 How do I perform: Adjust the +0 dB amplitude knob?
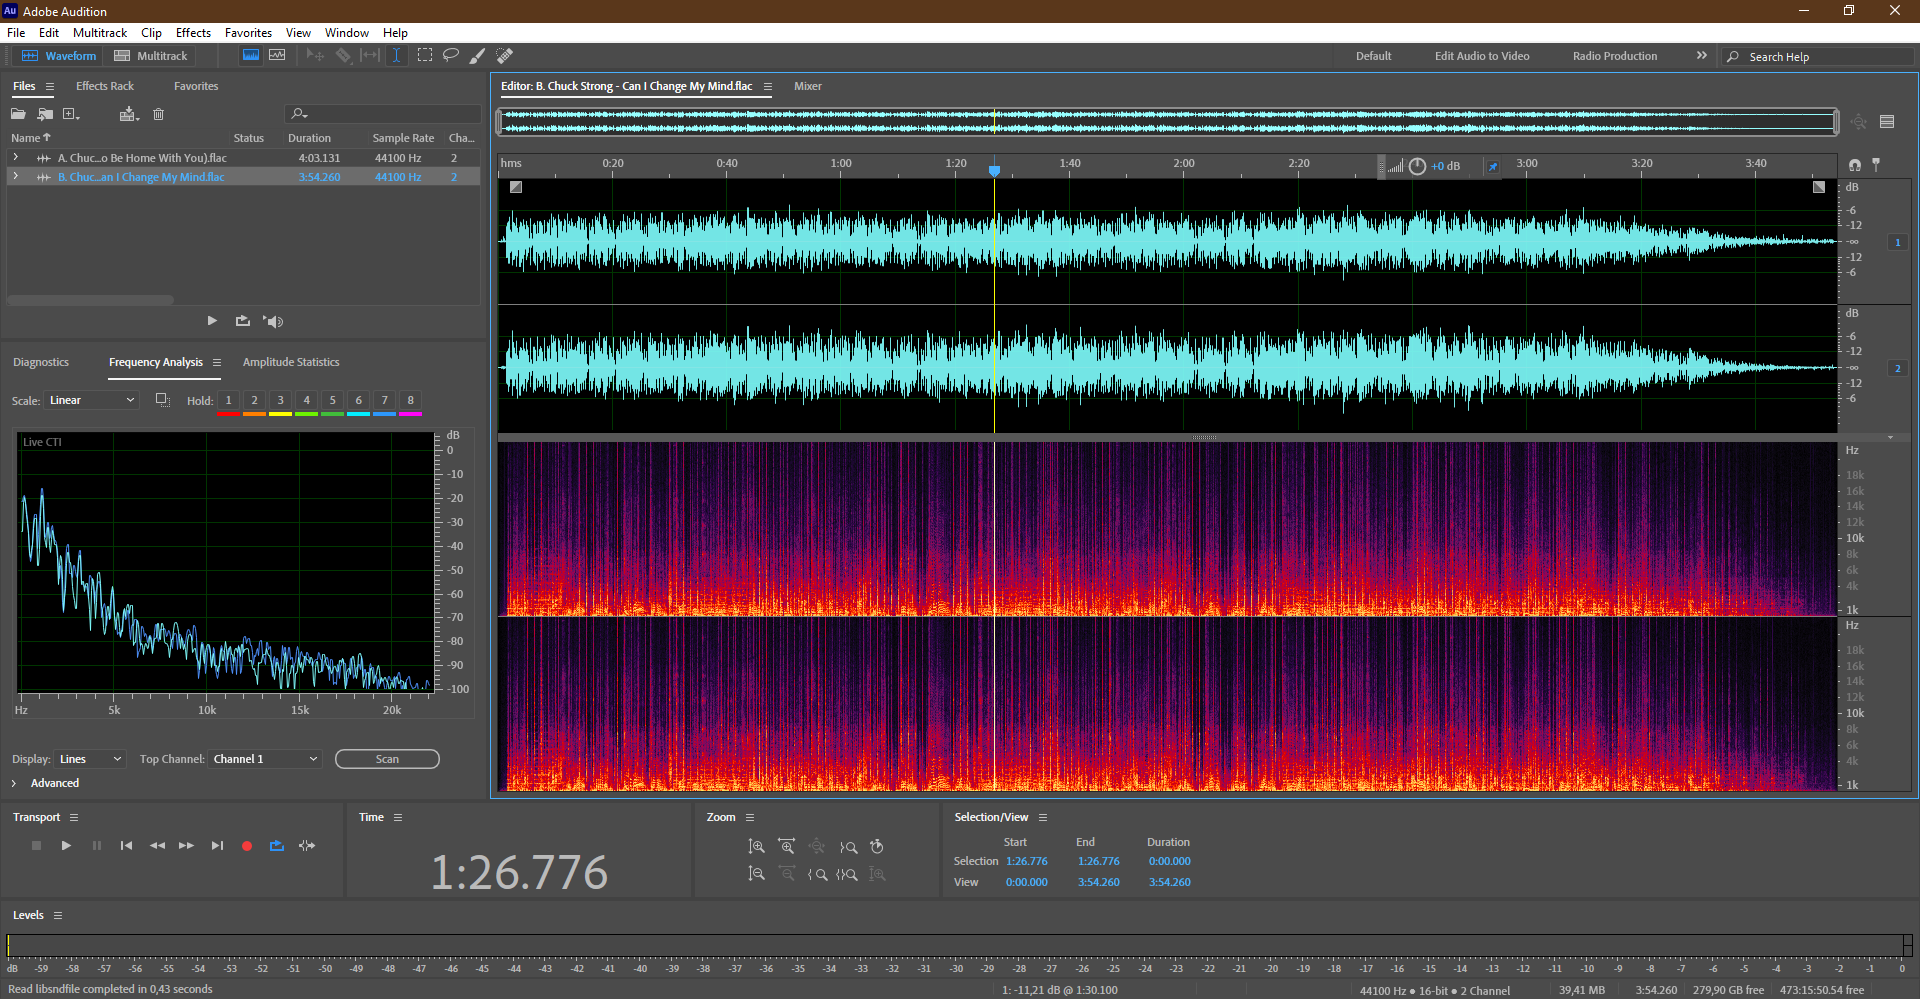tap(1417, 167)
